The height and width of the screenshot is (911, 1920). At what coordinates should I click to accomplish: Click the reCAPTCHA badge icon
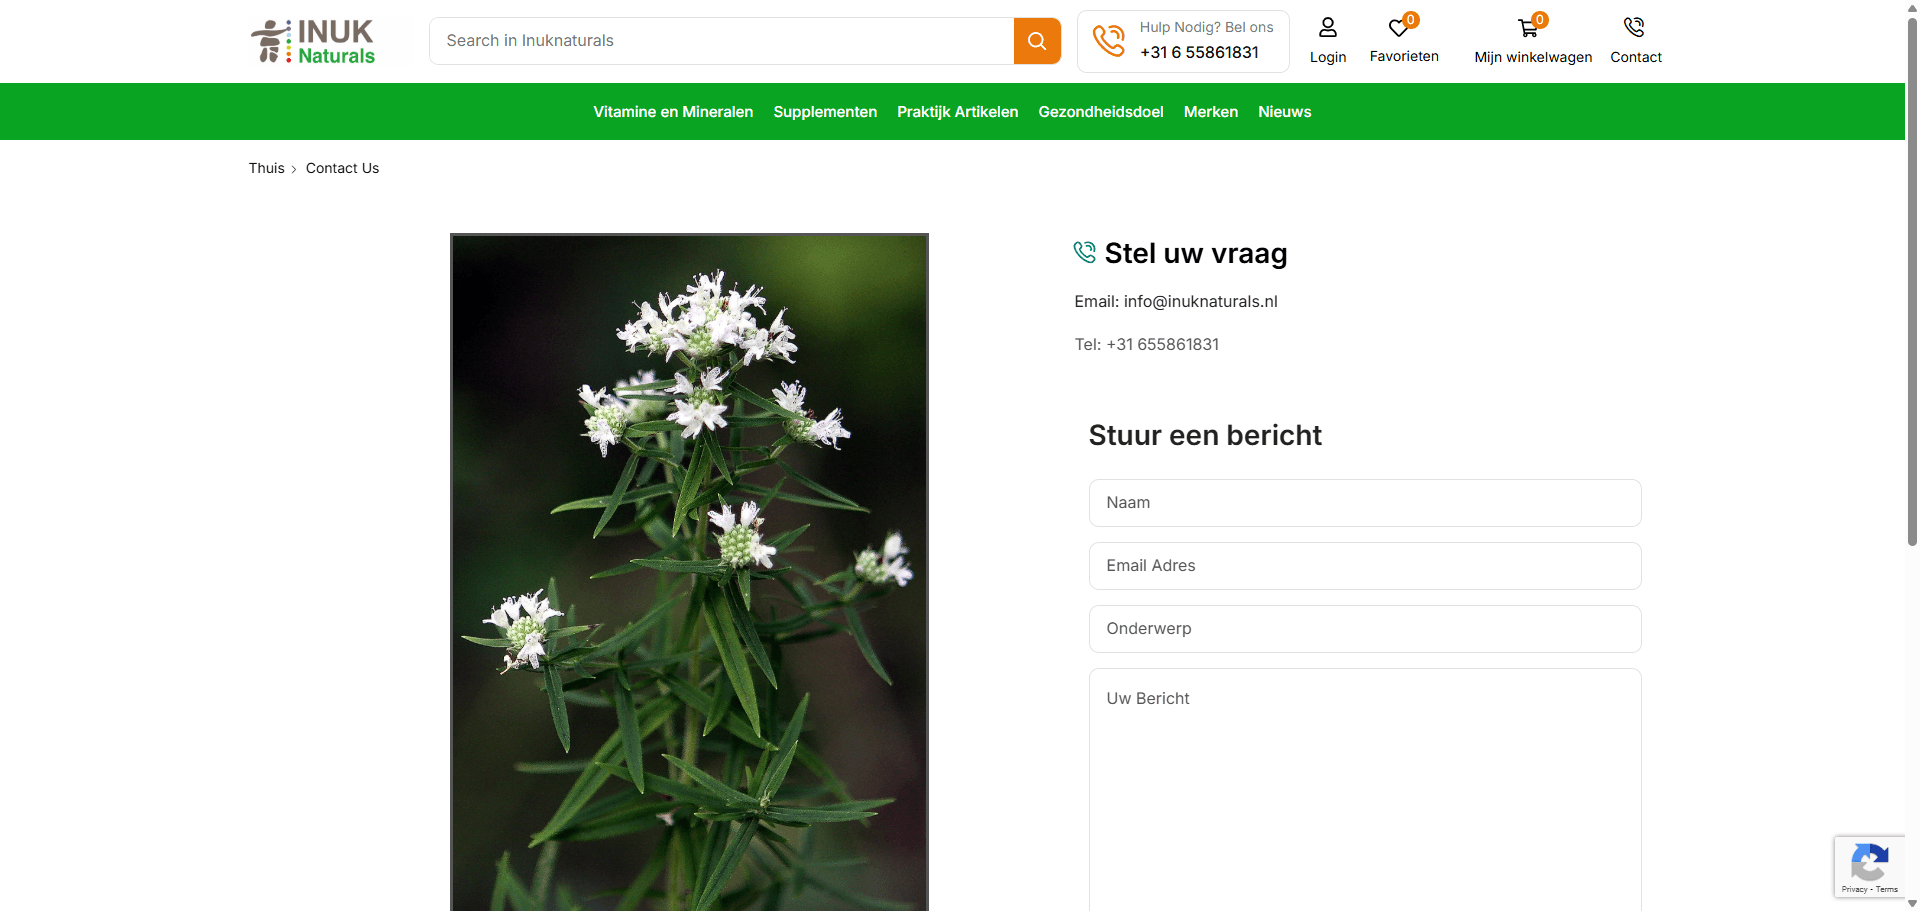tap(1869, 863)
